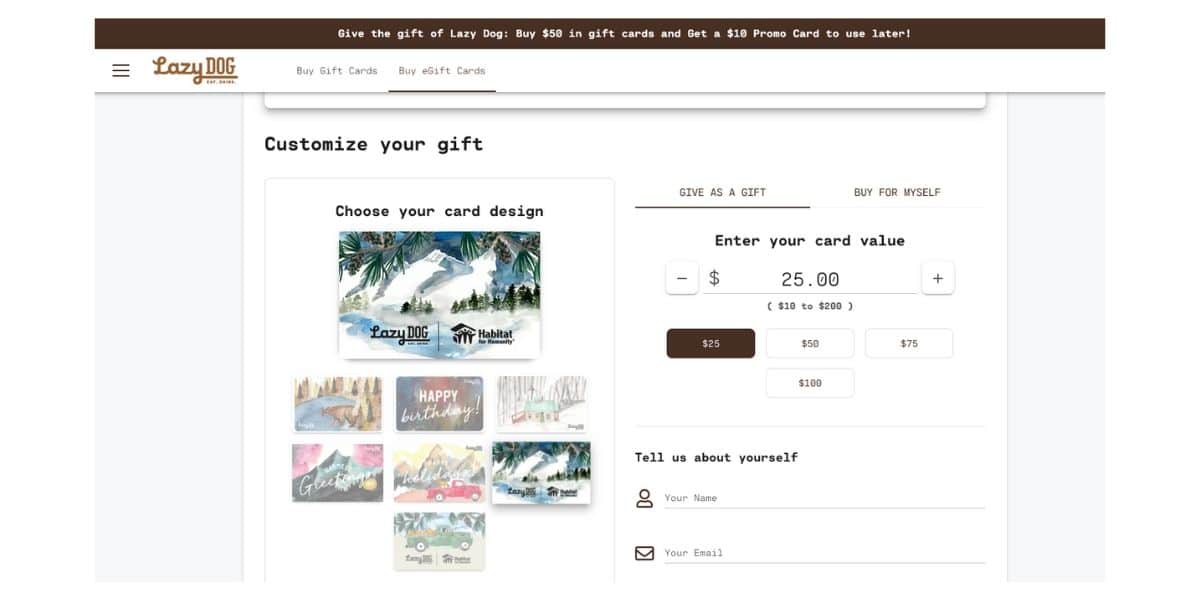Screen dimensions: 1200x600
Task: Select the Buy eGift Cards tab
Action: click(442, 71)
